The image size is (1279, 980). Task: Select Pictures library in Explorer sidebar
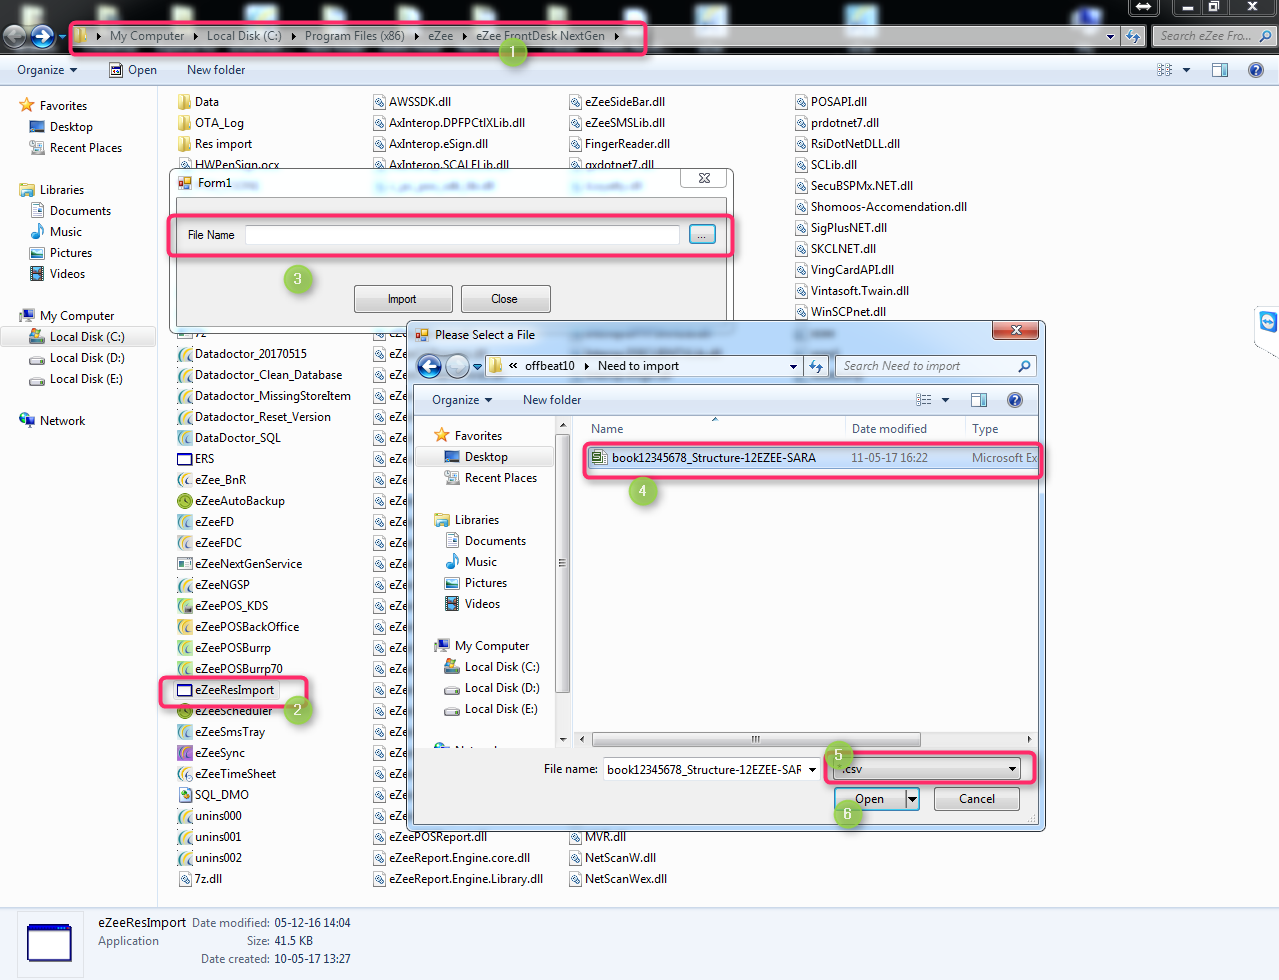(61, 253)
